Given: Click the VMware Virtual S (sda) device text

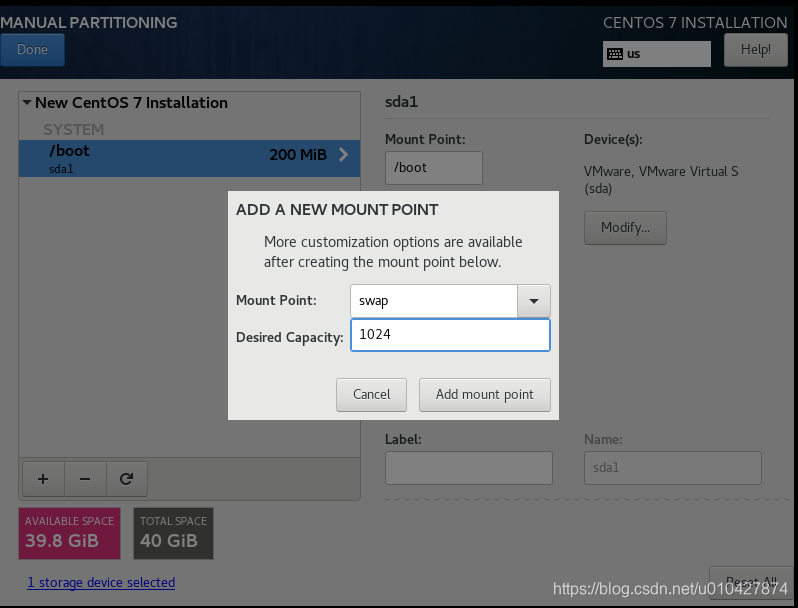Looking at the screenshot, I should pyautogui.click(x=661, y=180).
